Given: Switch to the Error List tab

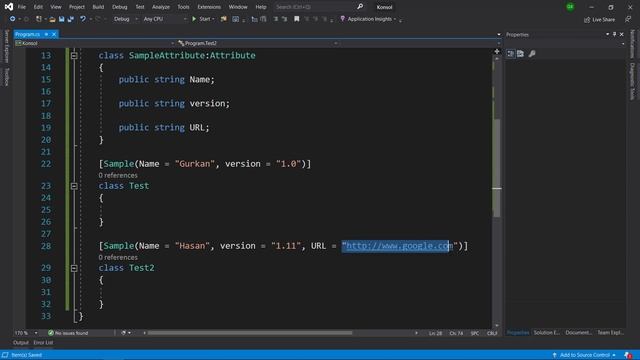Looking at the screenshot, I should coord(43,342).
